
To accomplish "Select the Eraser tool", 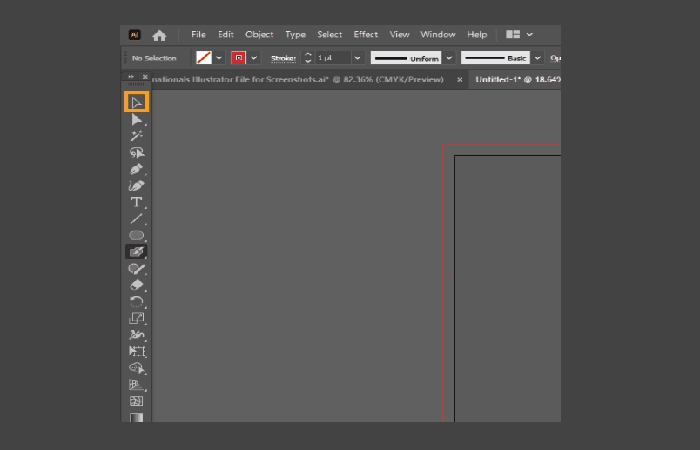I will 137,285.
